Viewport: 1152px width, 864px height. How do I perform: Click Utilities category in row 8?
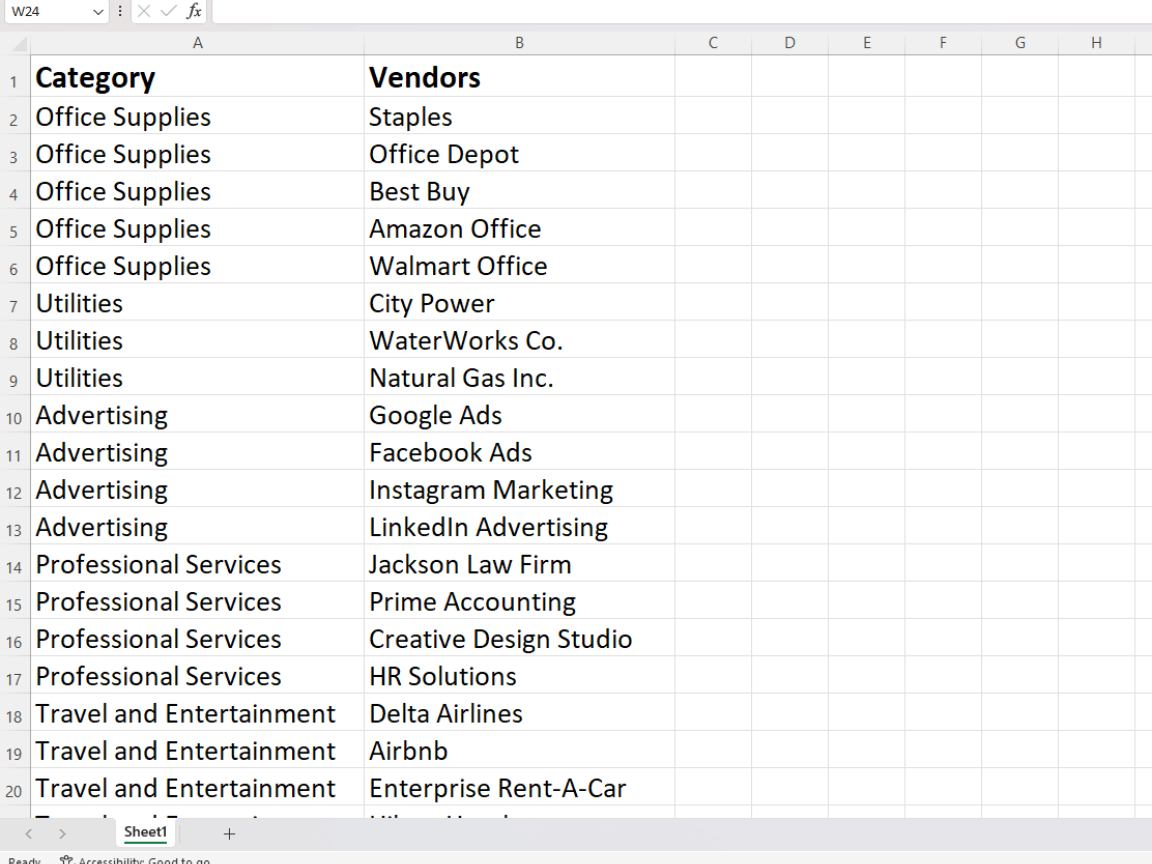(197, 341)
